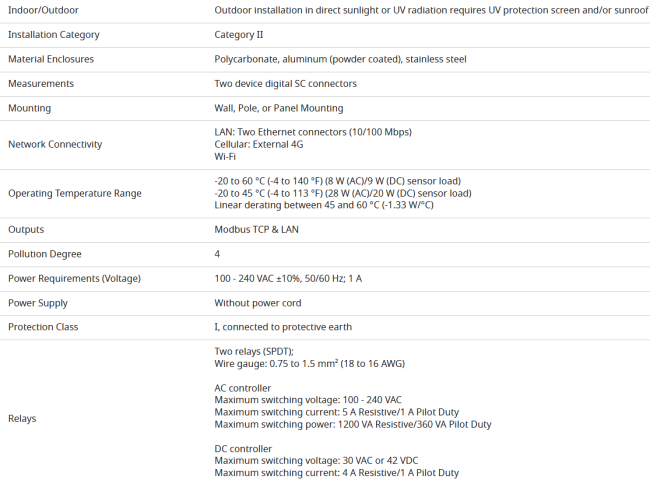Select the Measurements row label
Viewport: 650px width, 479px height.
[41, 84]
